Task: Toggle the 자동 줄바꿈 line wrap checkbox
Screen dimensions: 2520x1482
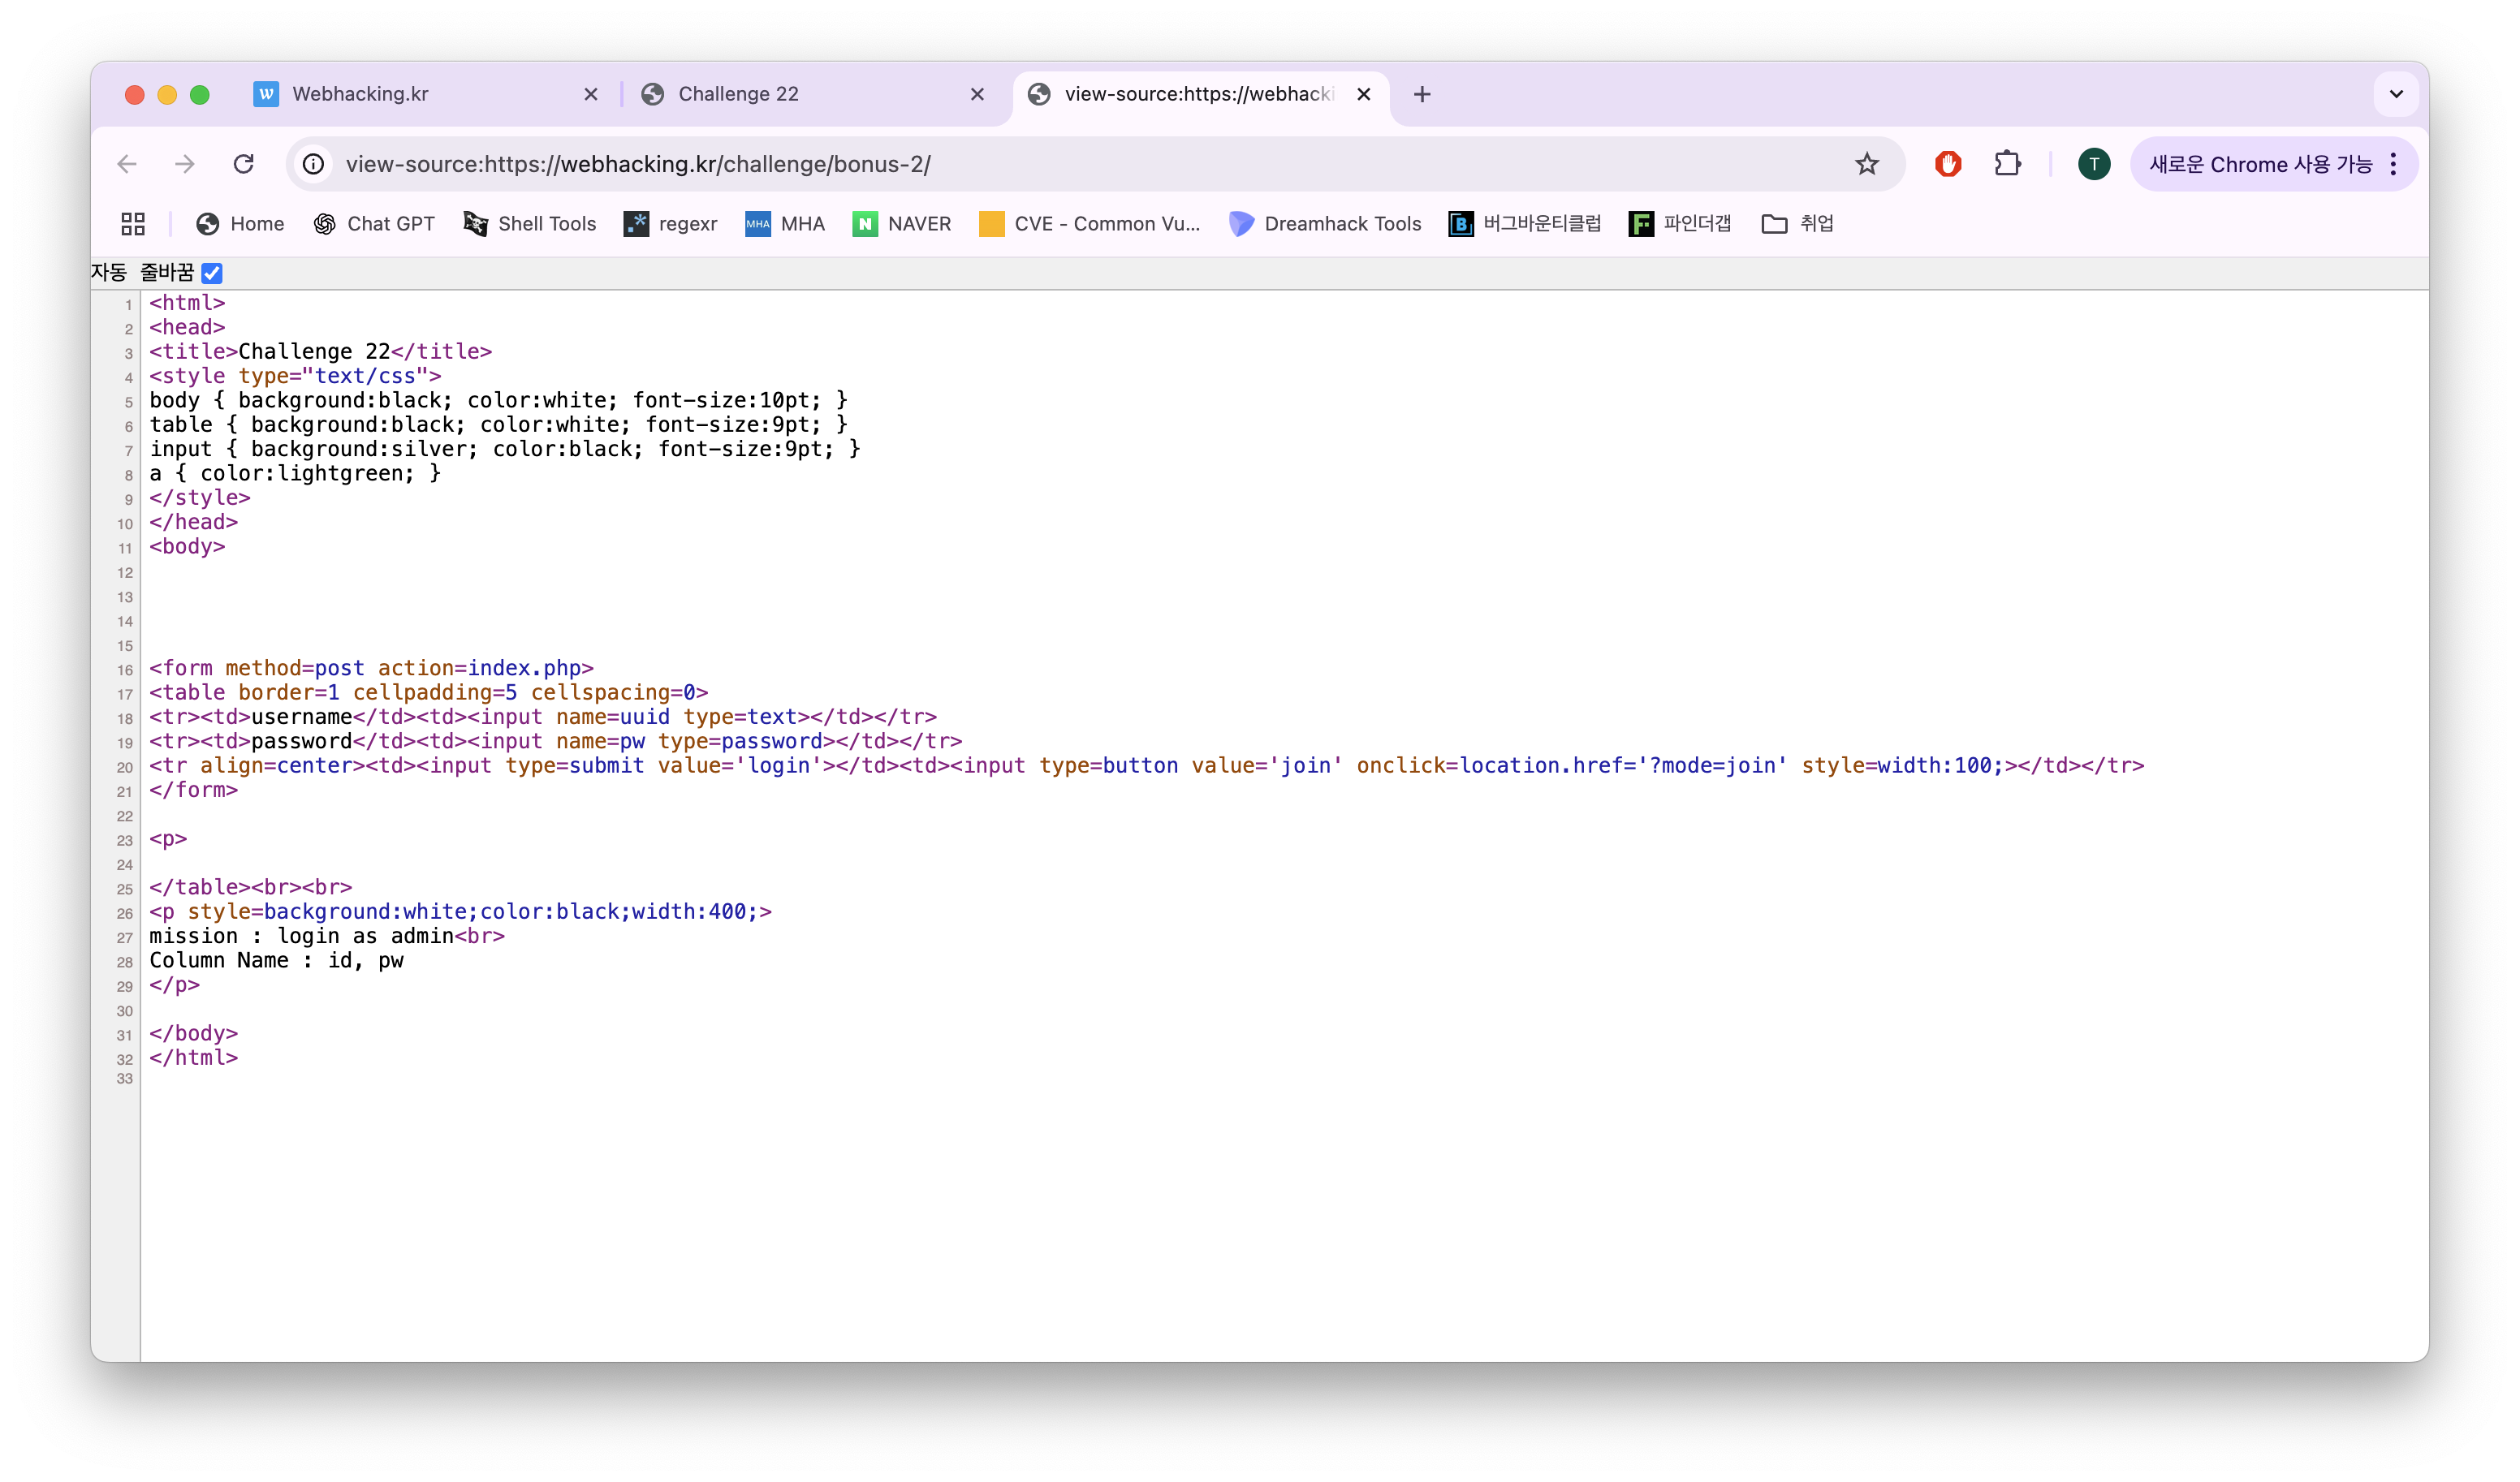Action: click(x=212, y=273)
